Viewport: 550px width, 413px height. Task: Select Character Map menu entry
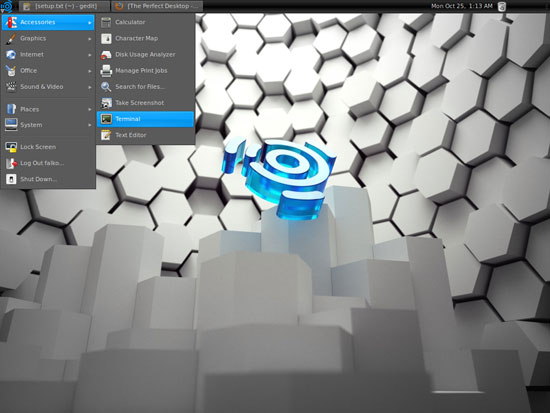click(x=145, y=38)
